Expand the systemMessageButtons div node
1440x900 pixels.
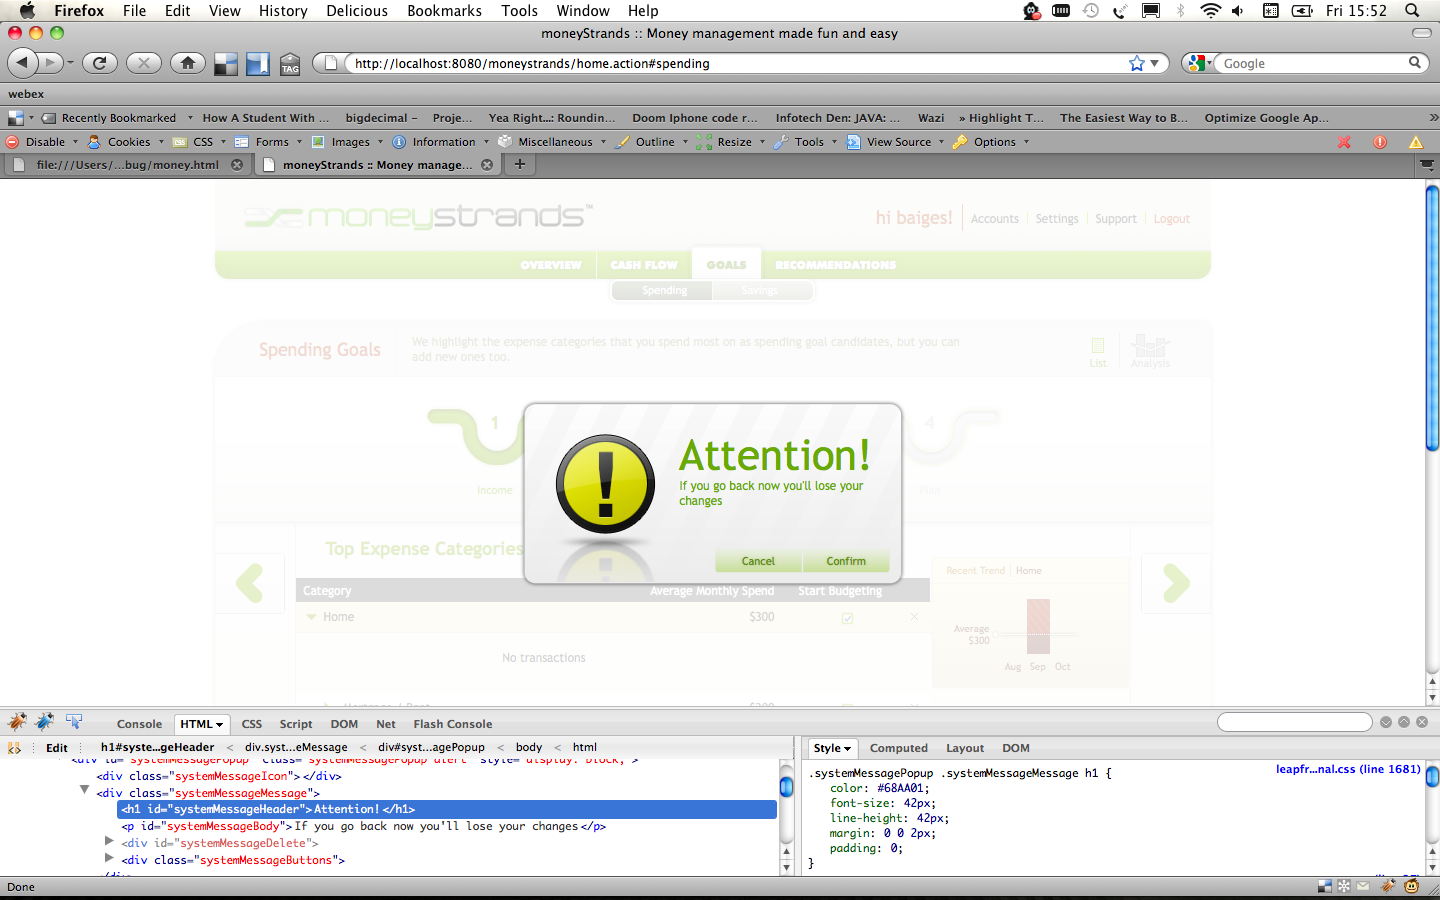[x=109, y=859]
